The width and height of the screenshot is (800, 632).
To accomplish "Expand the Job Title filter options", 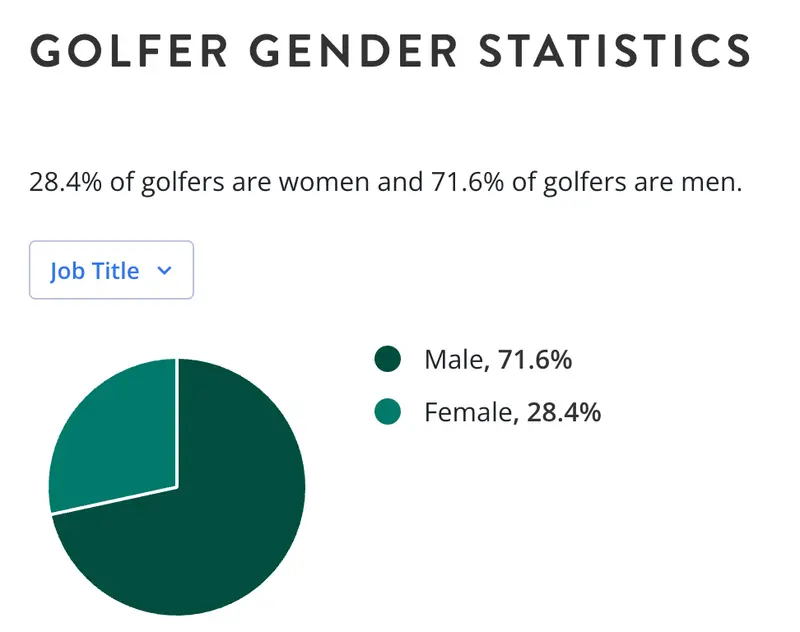I will [111, 270].
